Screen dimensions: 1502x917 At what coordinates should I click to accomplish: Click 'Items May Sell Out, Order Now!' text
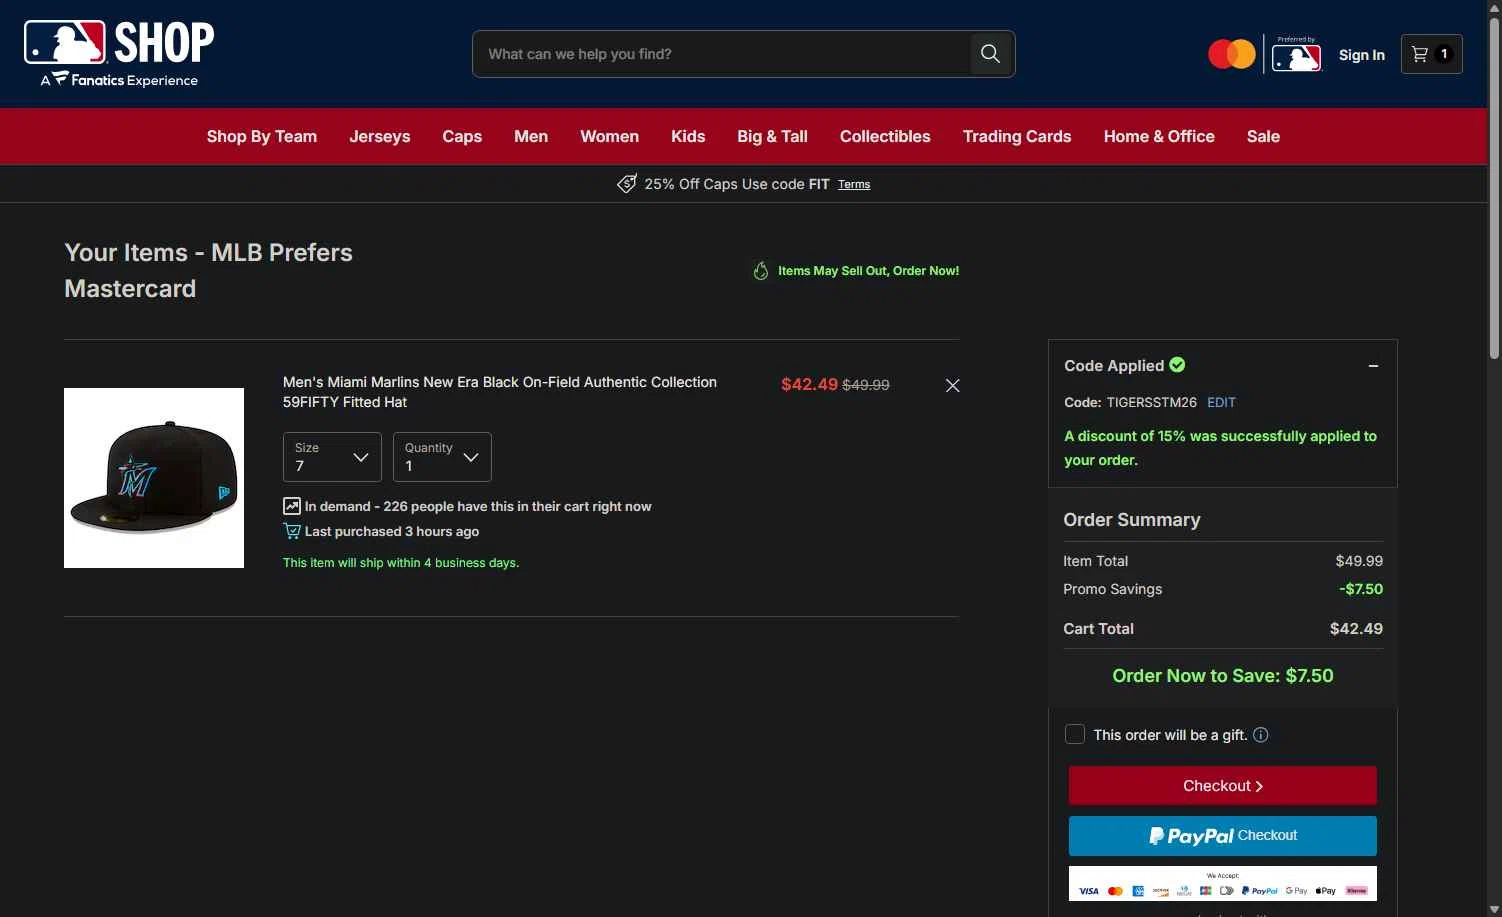869,271
